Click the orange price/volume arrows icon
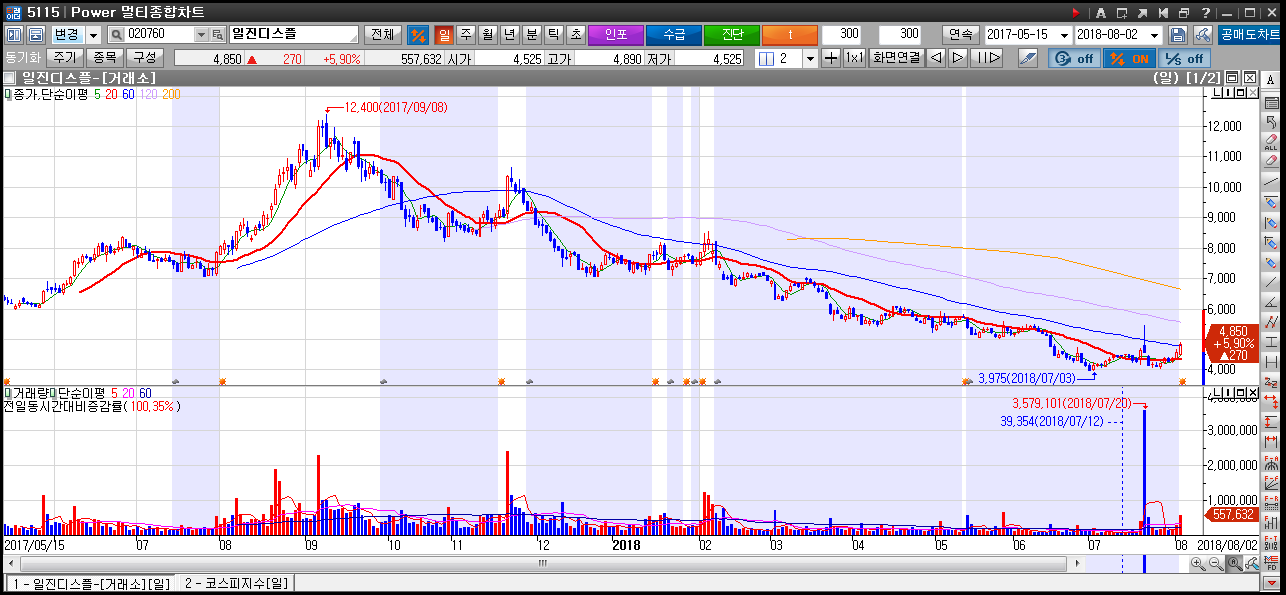Viewport: 1286px width, 595px height. click(419, 34)
